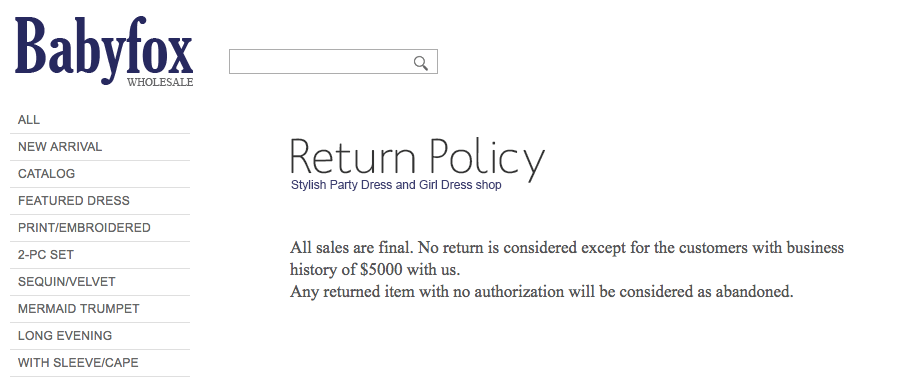924x377 pixels.
Task: Click the 'All sales are final' paragraph
Action: [x=567, y=259]
